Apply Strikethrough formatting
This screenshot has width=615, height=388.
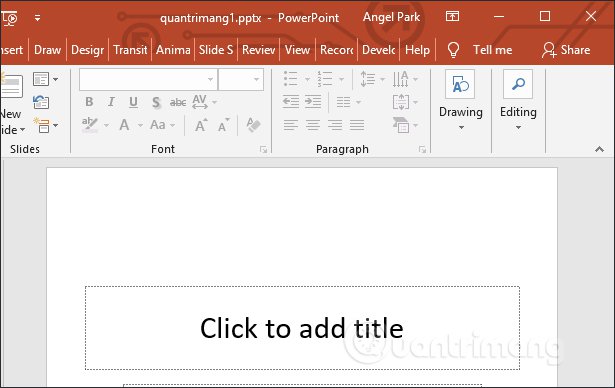178,102
